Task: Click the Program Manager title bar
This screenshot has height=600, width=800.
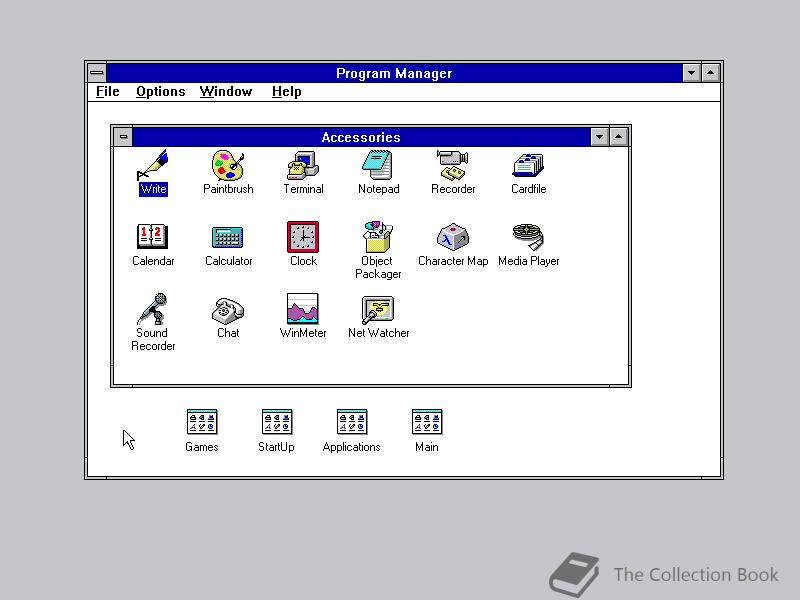Action: tap(394, 73)
